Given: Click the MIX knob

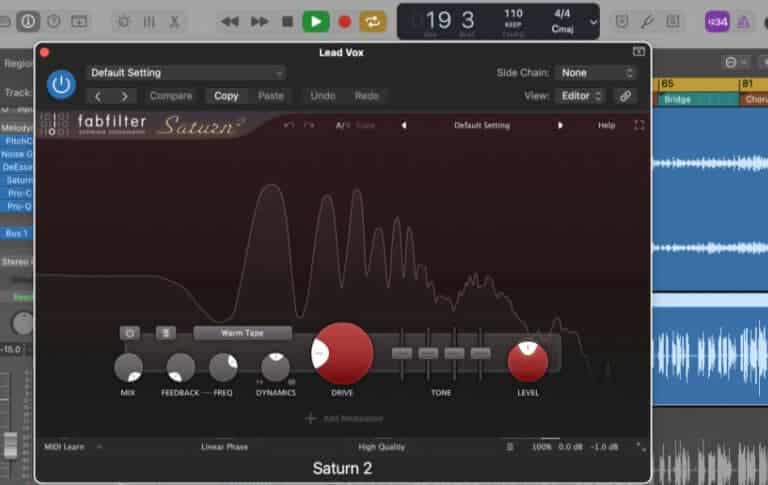Looking at the screenshot, I should (x=128, y=367).
